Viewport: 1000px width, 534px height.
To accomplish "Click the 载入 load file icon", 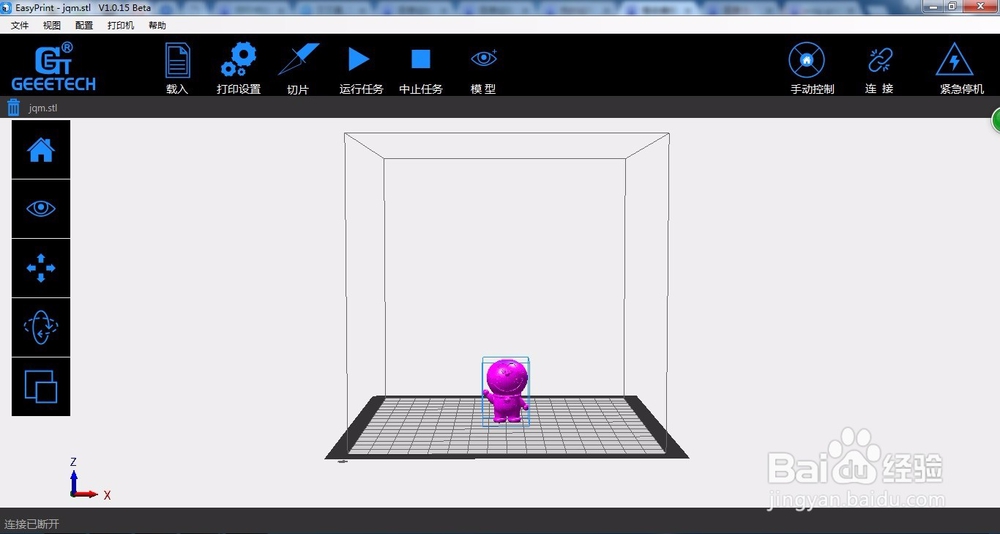I will point(177,61).
